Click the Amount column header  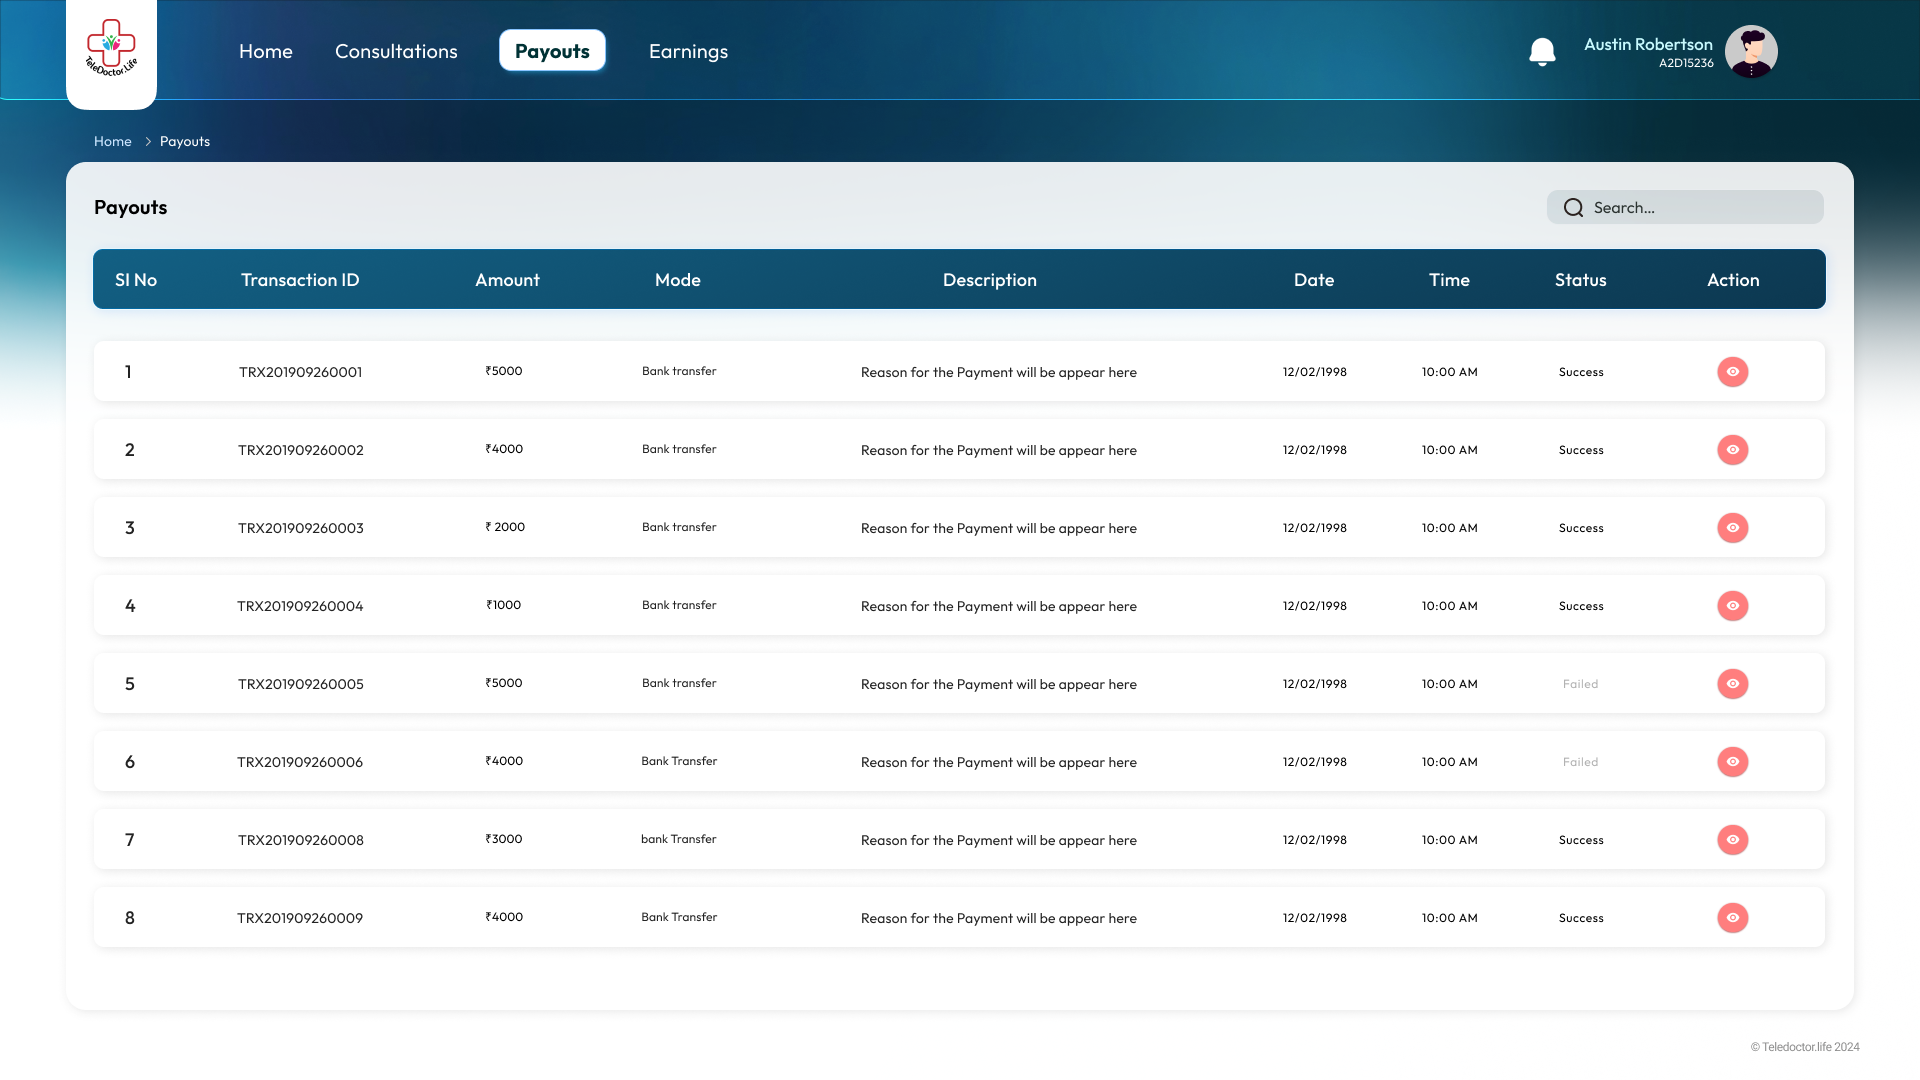(507, 280)
